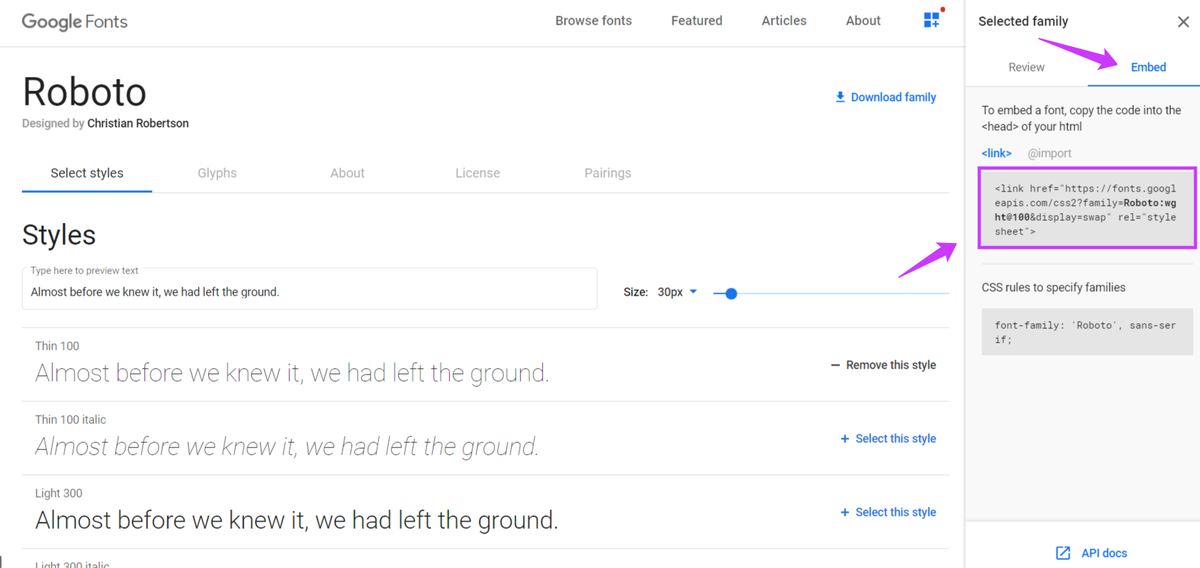
Task: Click the 'Thin 100' style label
Action: (57, 346)
